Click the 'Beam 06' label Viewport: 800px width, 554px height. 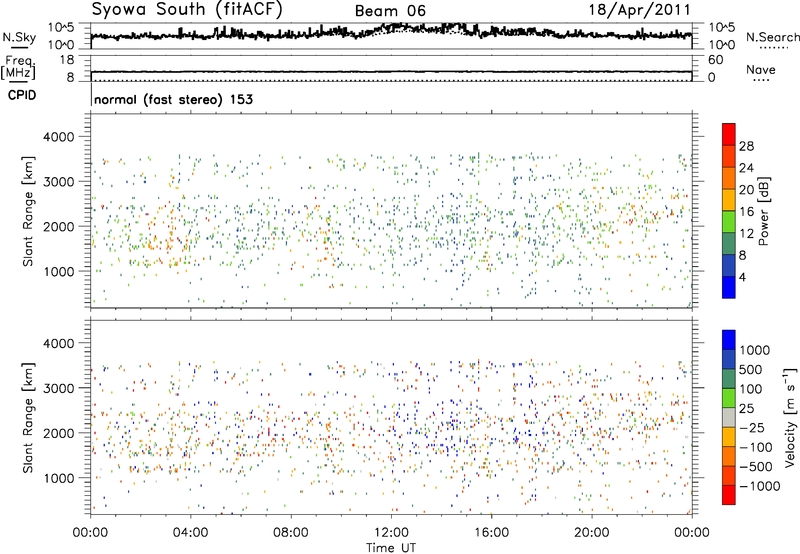390,11
